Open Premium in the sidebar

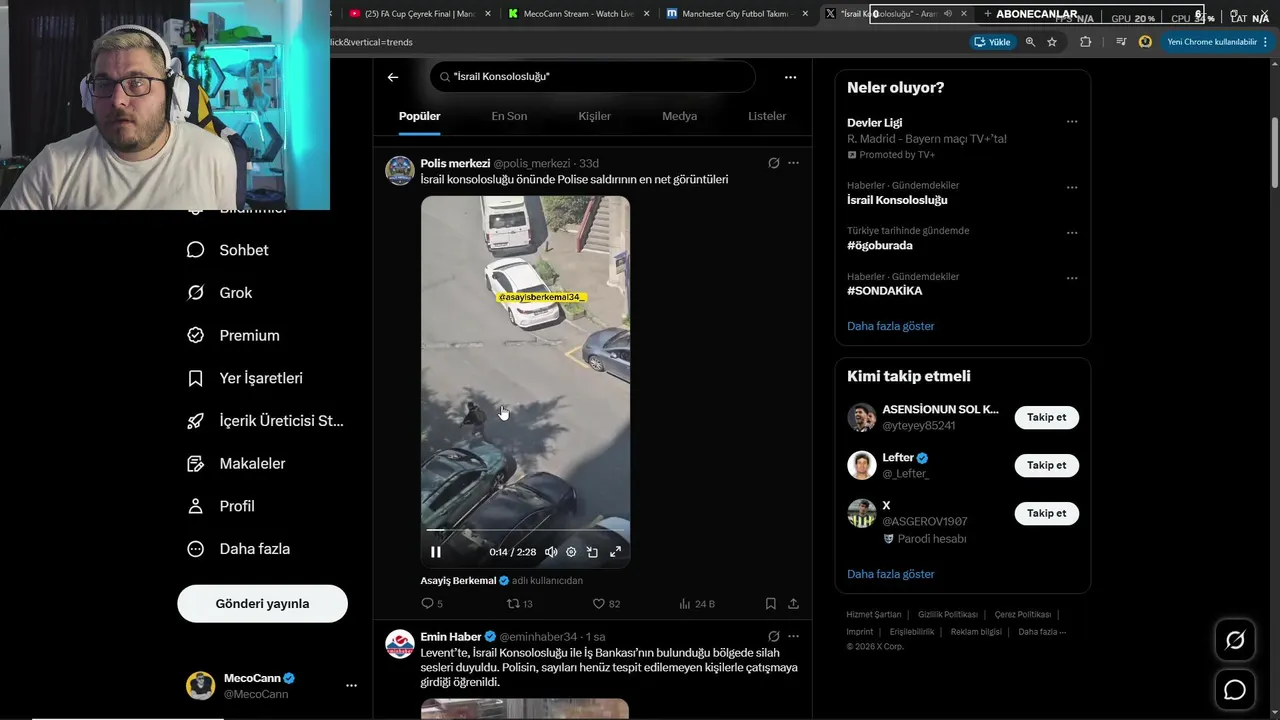(234, 336)
